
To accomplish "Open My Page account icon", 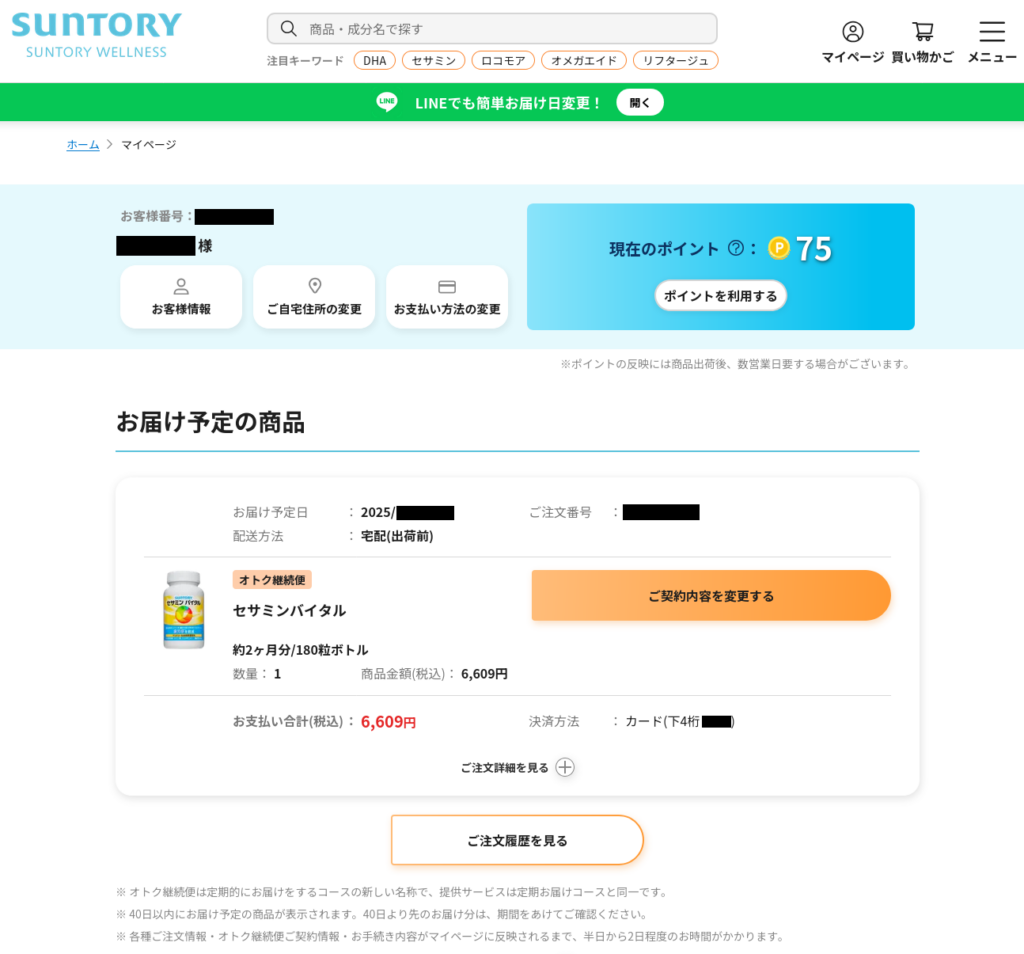I will [x=852, y=32].
